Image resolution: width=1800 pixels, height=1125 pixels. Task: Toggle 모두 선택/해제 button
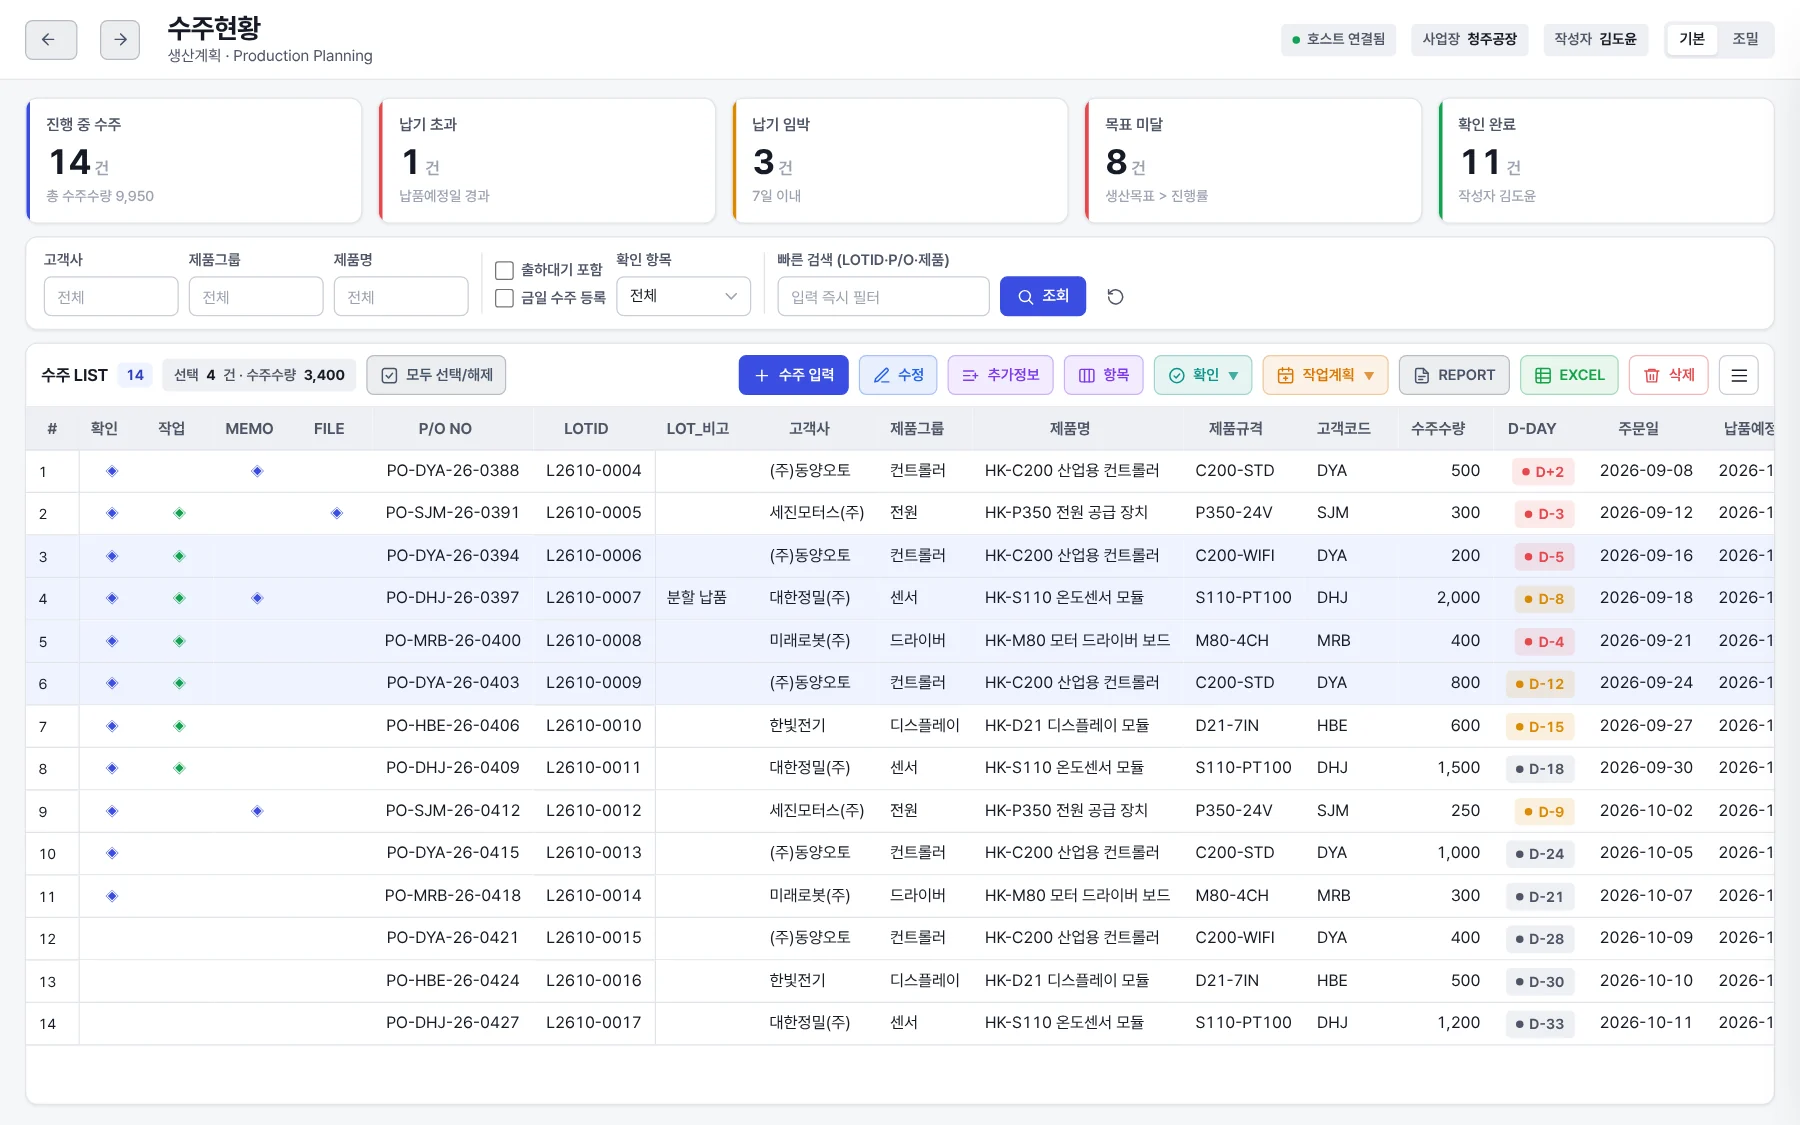[x=436, y=375]
